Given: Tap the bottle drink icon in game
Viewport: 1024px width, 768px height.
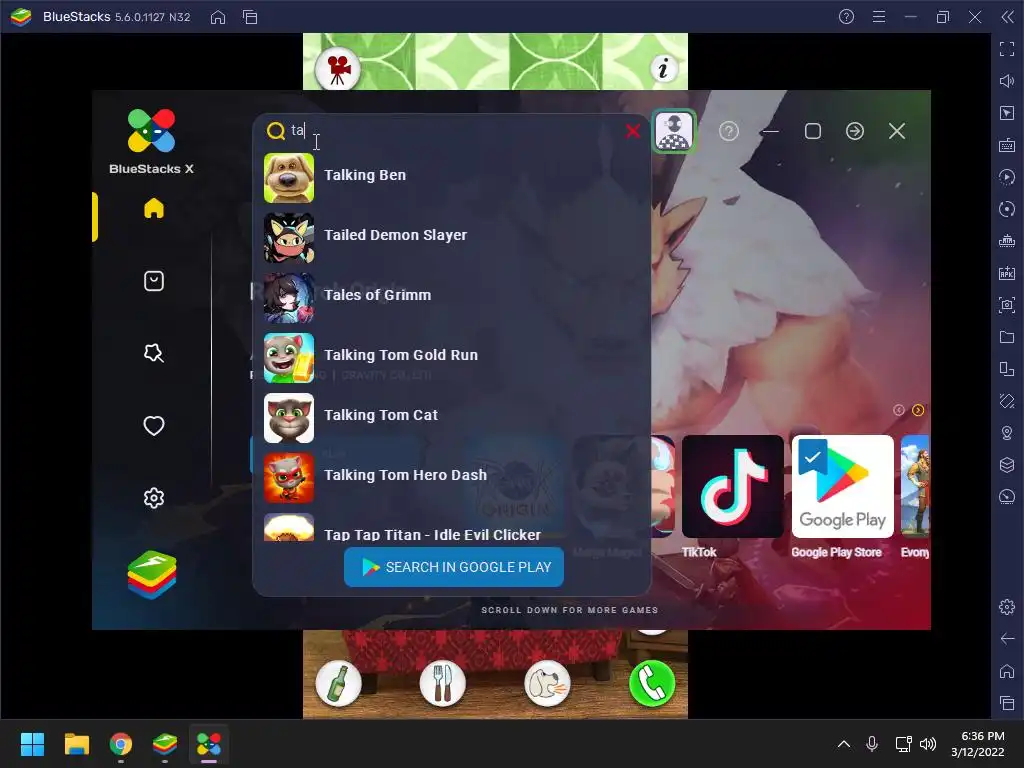Looking at the screenshot, I should pyautogui.click(x=338, y=683).
